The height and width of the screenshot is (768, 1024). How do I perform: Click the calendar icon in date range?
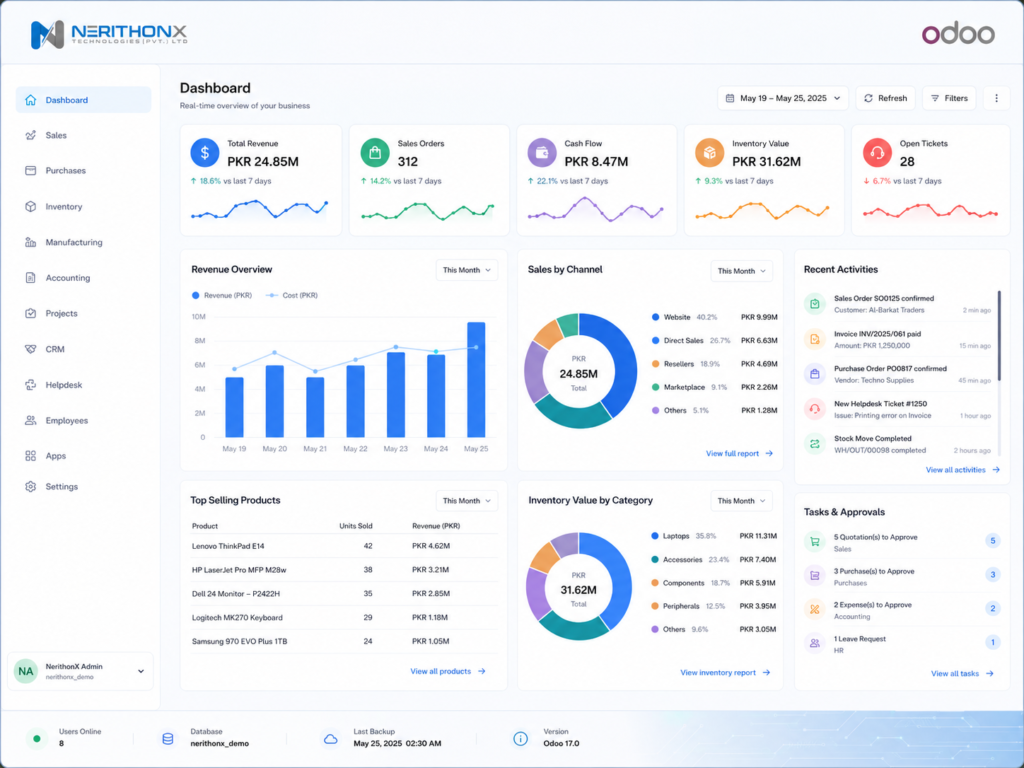(x=730, y=98)
